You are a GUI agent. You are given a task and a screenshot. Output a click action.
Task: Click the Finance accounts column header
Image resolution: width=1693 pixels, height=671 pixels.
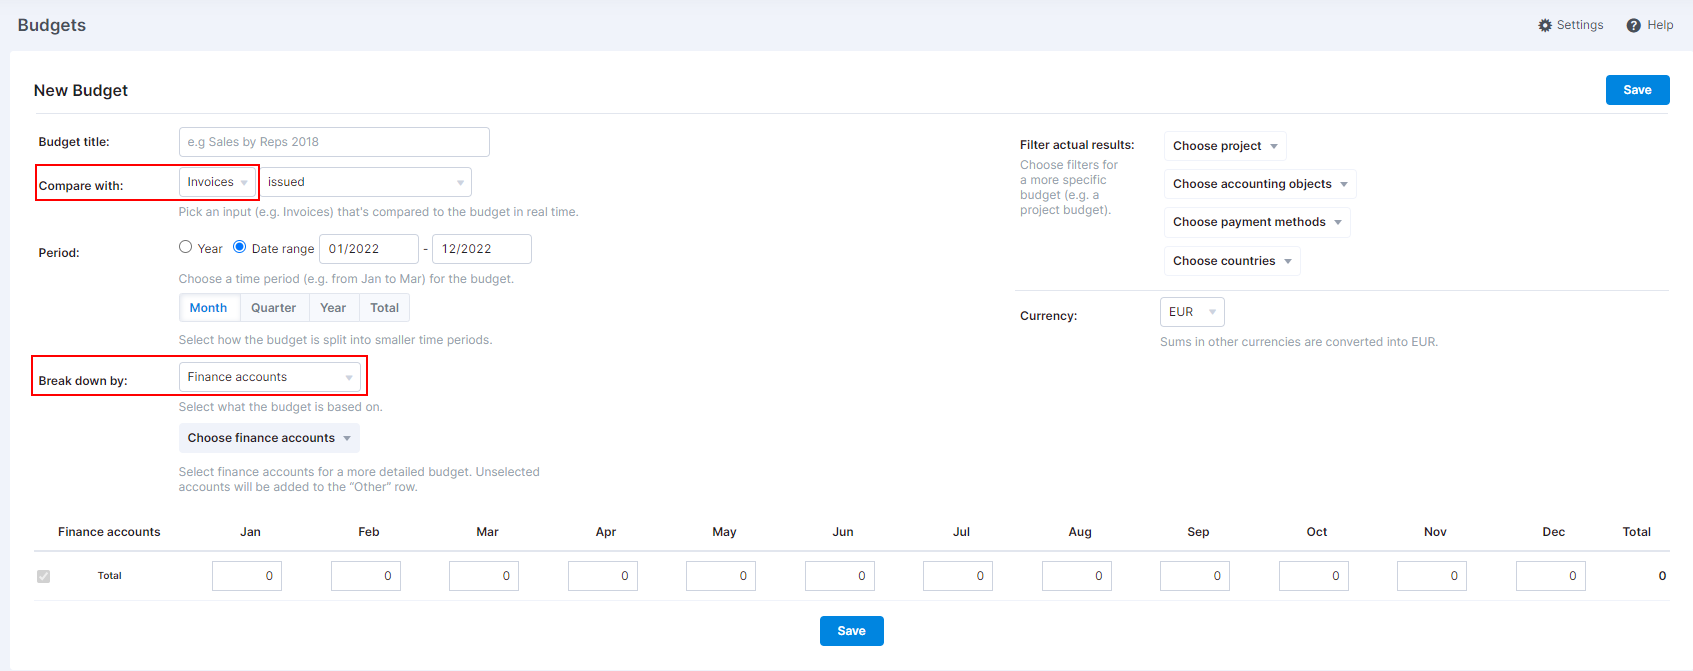coord(109,532)
